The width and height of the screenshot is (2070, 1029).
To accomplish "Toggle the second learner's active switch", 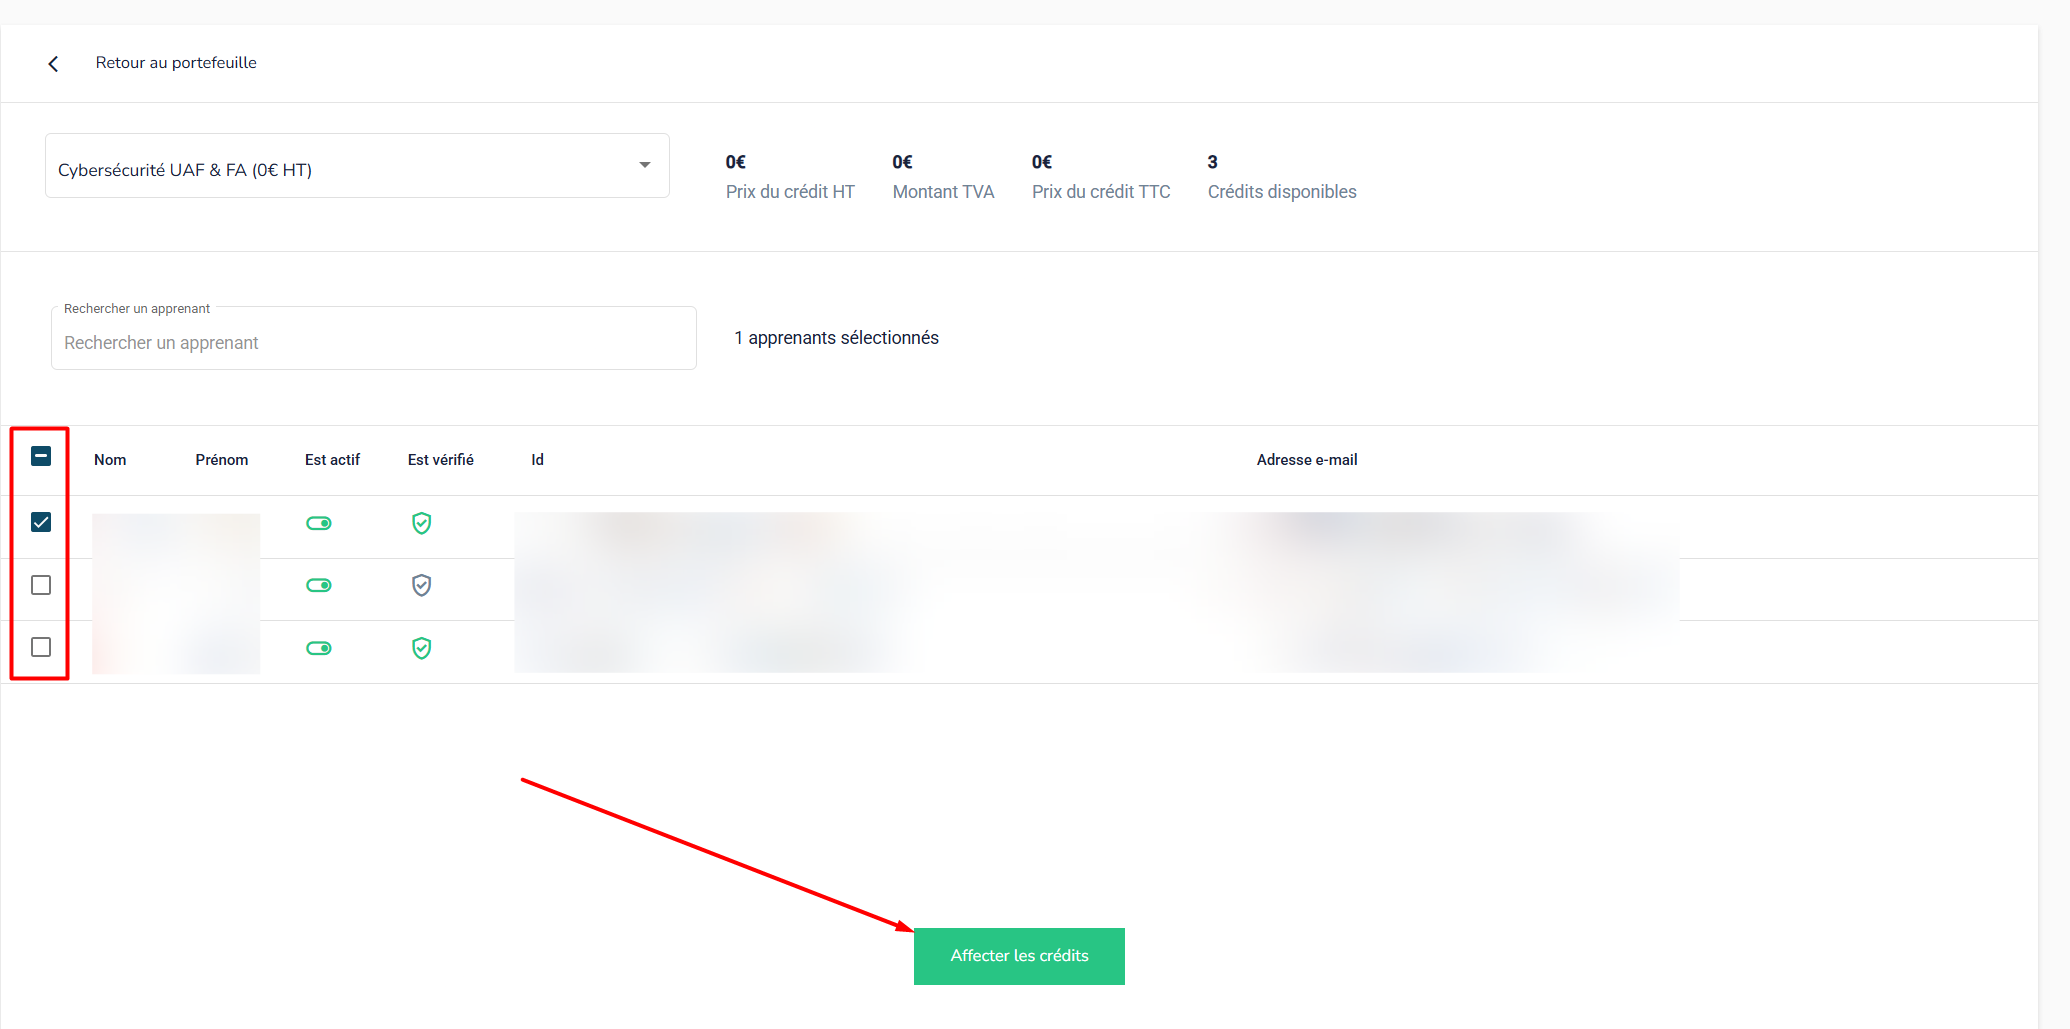I will pyautogui.click(x=319, y=585).
